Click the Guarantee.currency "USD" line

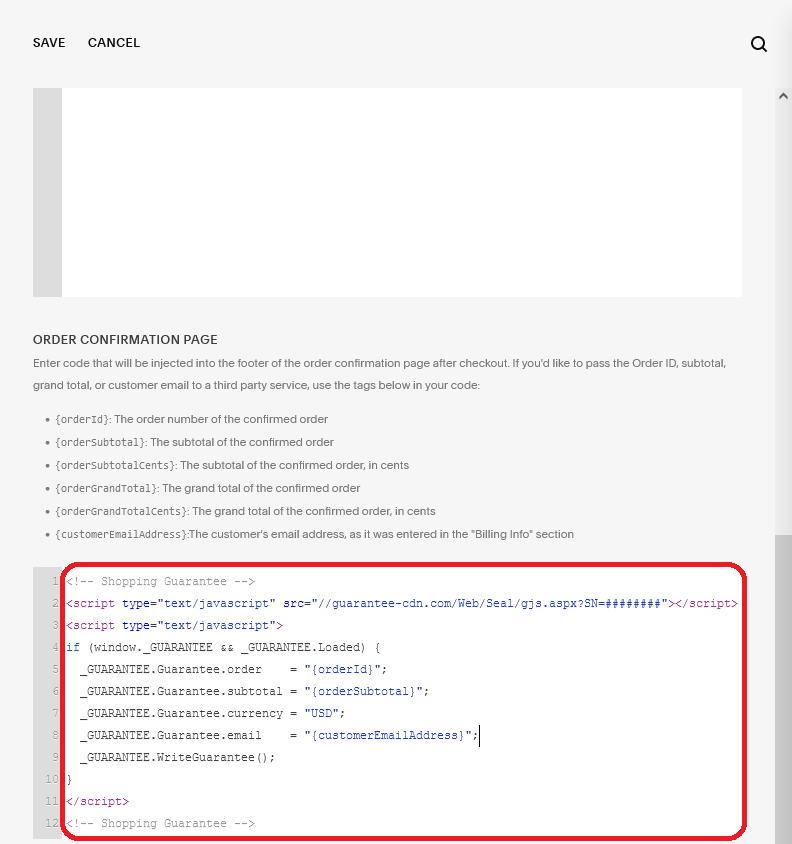[x=213, y=714]
